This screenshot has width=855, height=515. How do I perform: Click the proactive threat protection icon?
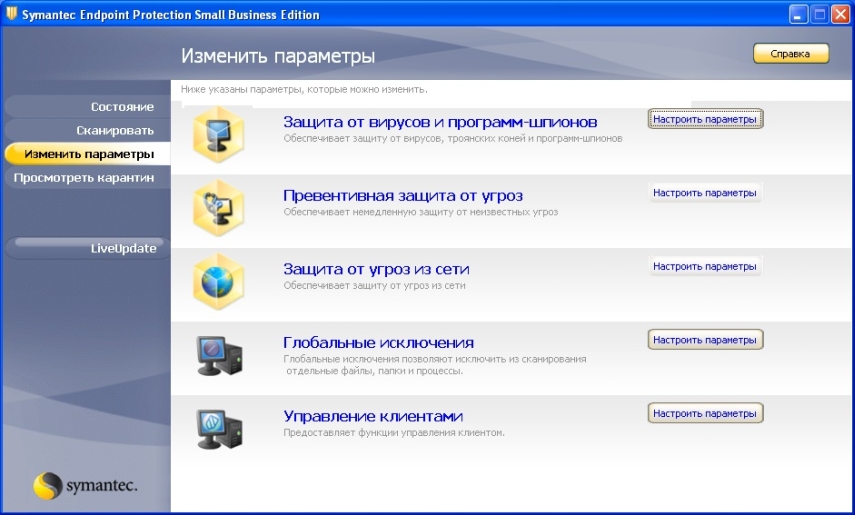219,208
